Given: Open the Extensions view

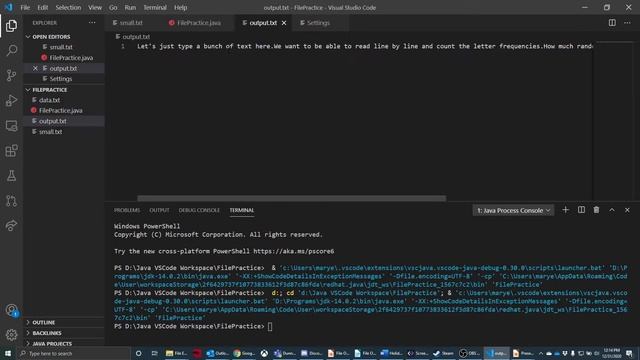Looking at the screenshot, I should pos(11,151).
